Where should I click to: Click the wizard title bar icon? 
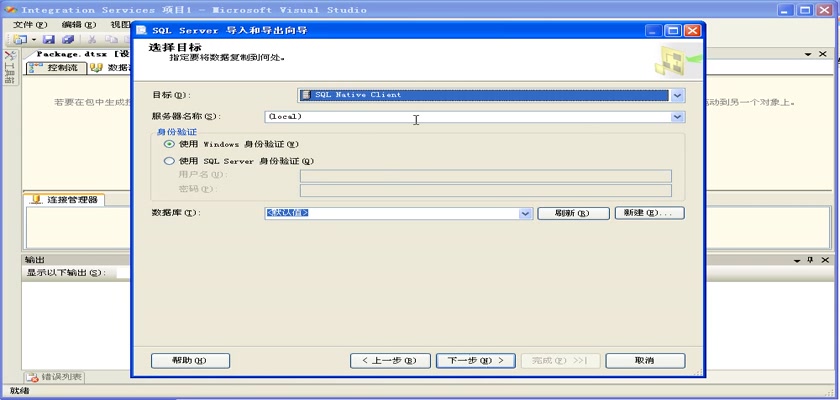[141, 31]
